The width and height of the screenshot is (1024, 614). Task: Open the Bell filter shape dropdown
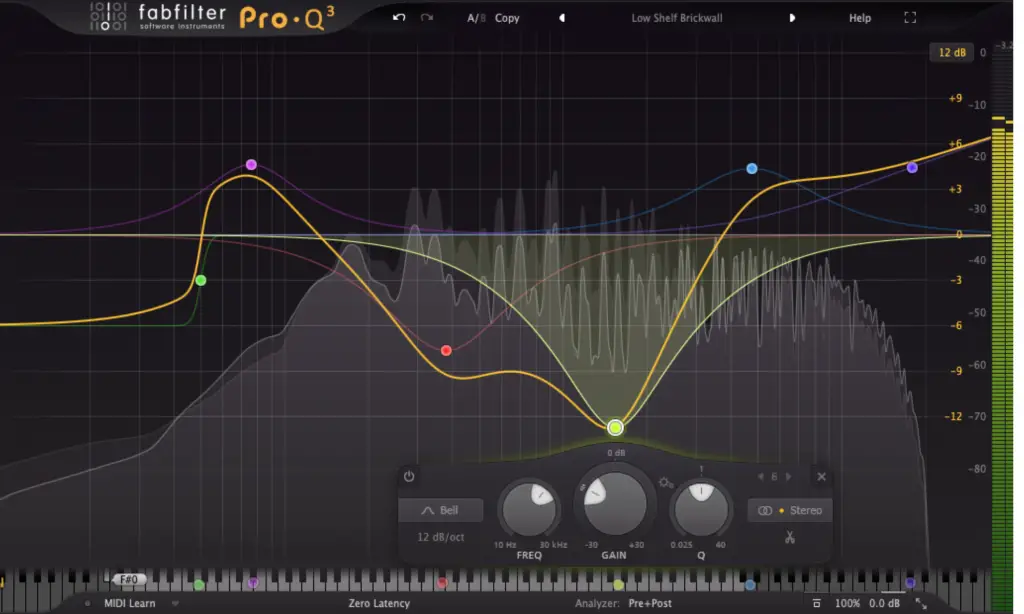pos(441,510)
